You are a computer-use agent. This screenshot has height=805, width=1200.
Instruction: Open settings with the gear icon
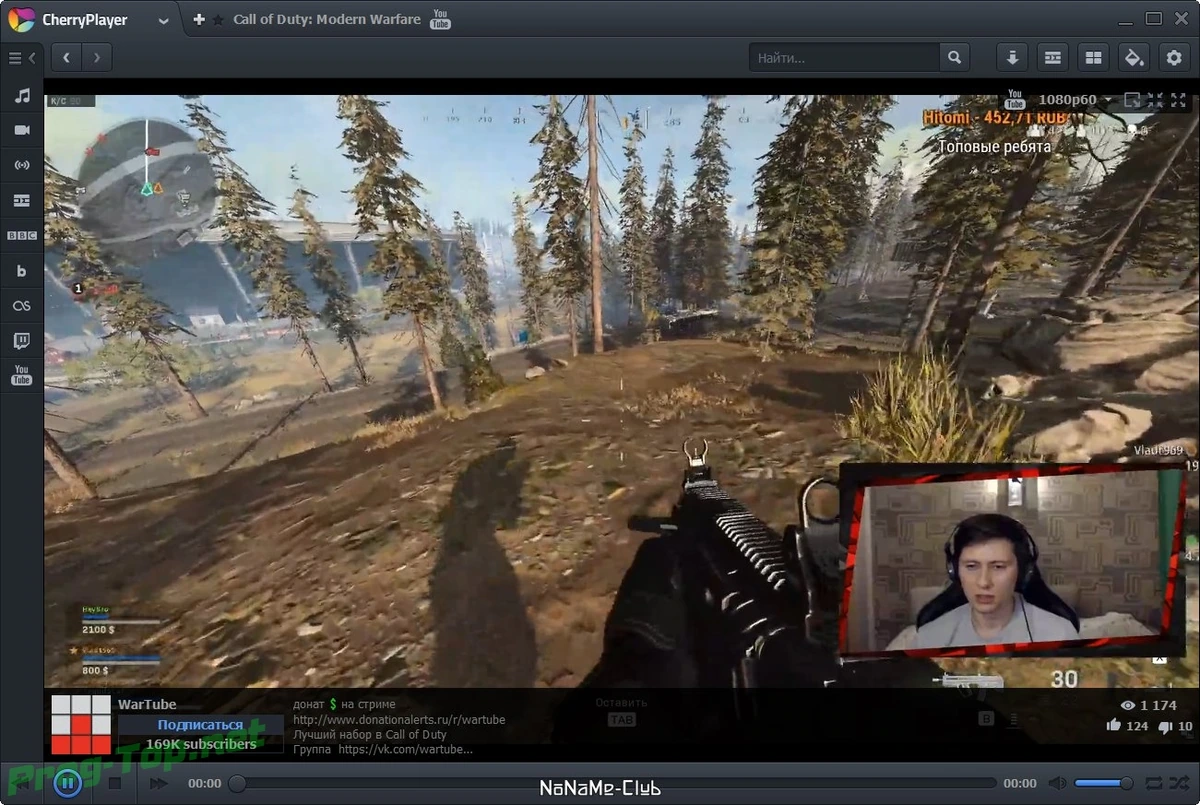[1174, 58]
